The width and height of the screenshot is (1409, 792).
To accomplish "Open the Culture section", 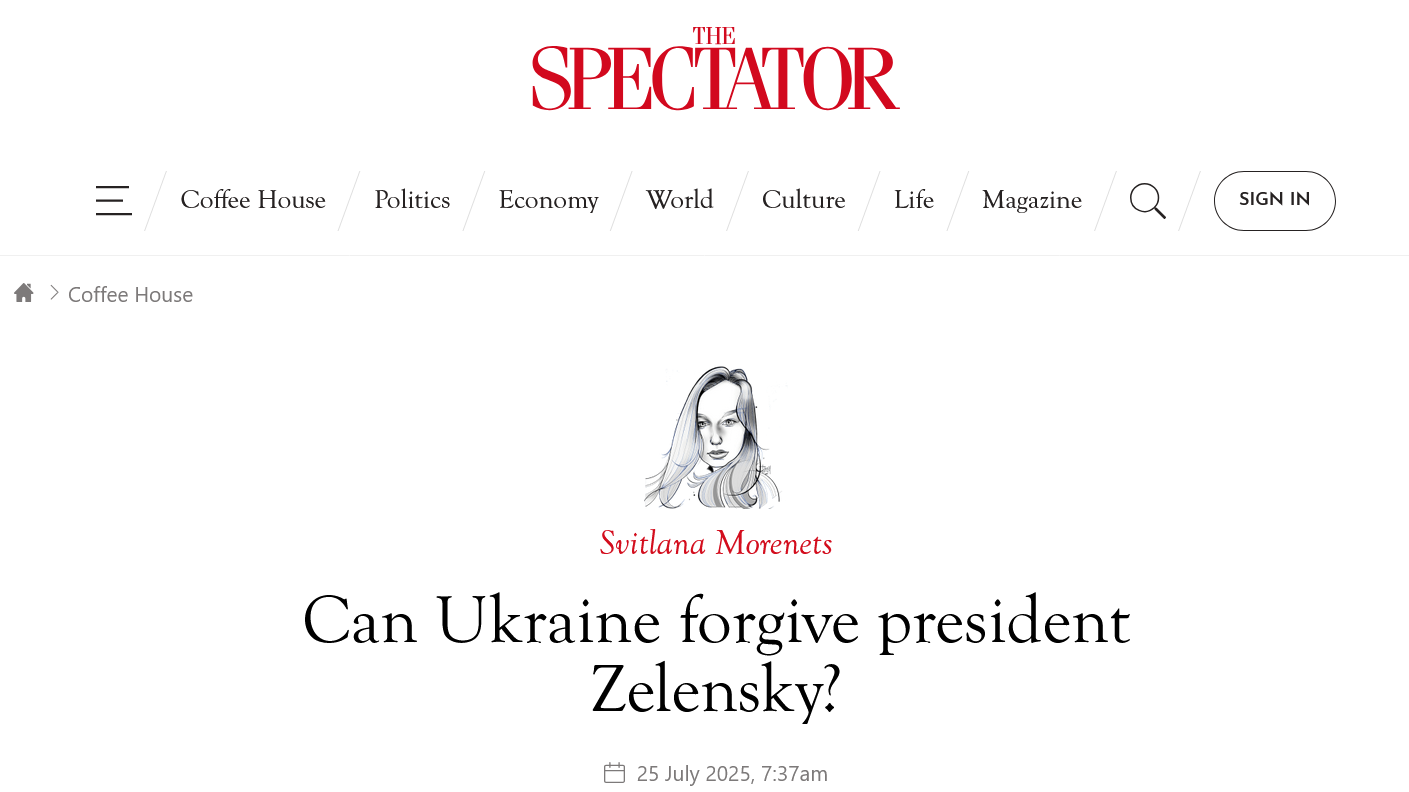I will click(x=804, y=200).
